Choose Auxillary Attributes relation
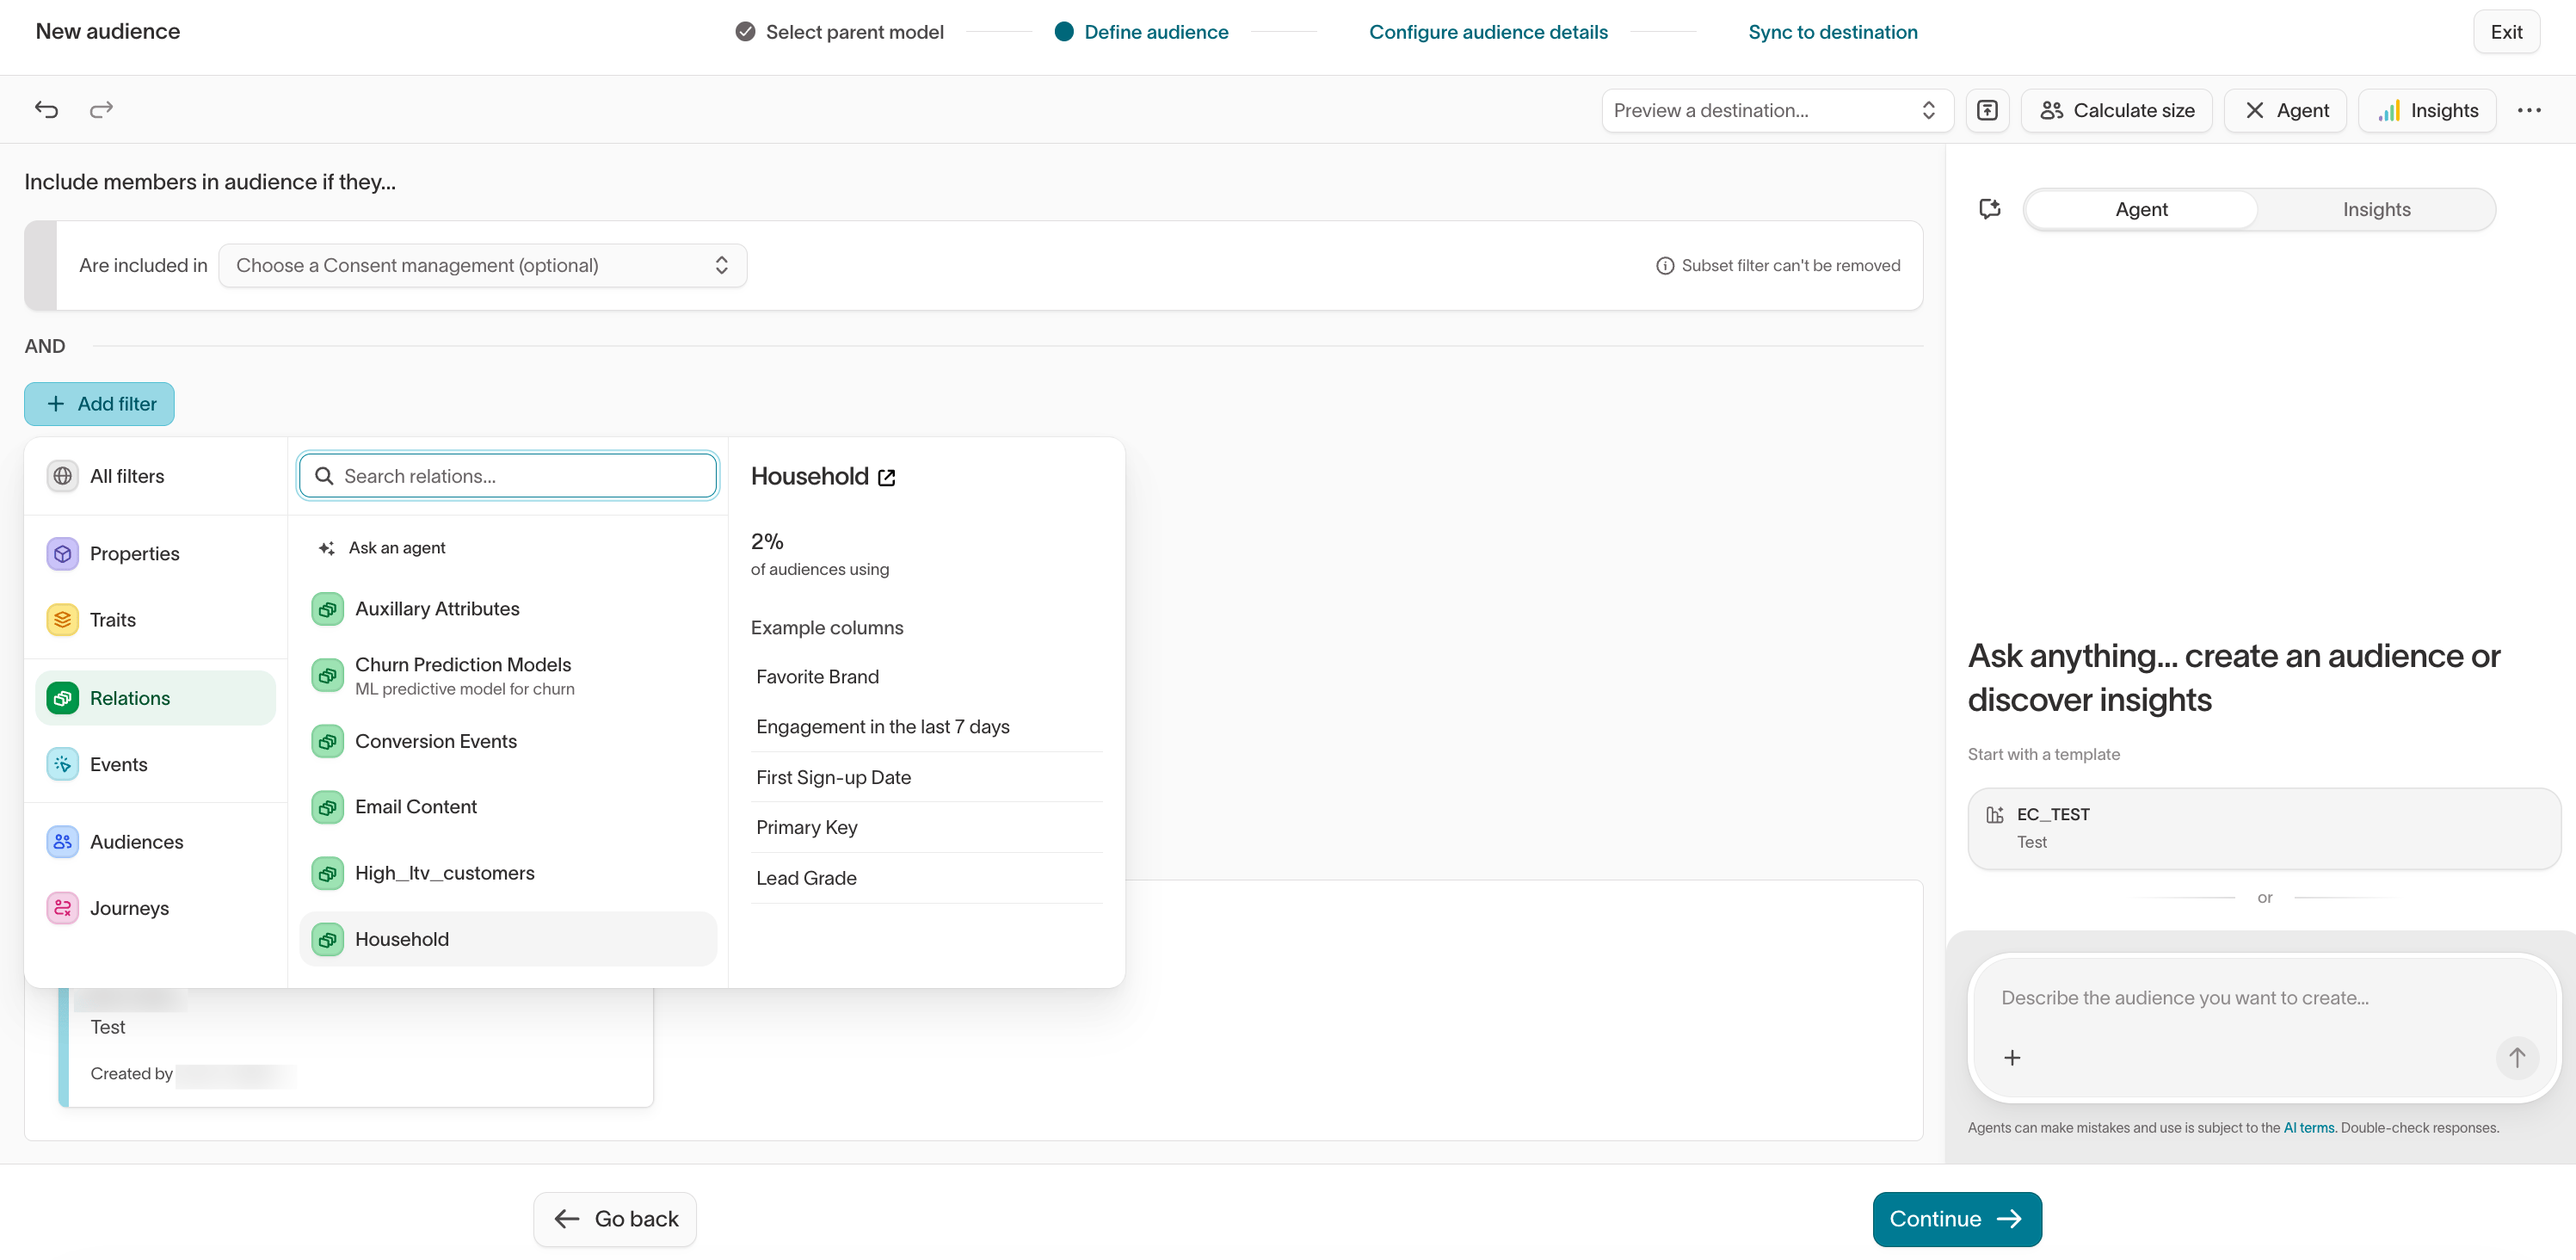2576x1260 pixels. click(x=508, y=608)
